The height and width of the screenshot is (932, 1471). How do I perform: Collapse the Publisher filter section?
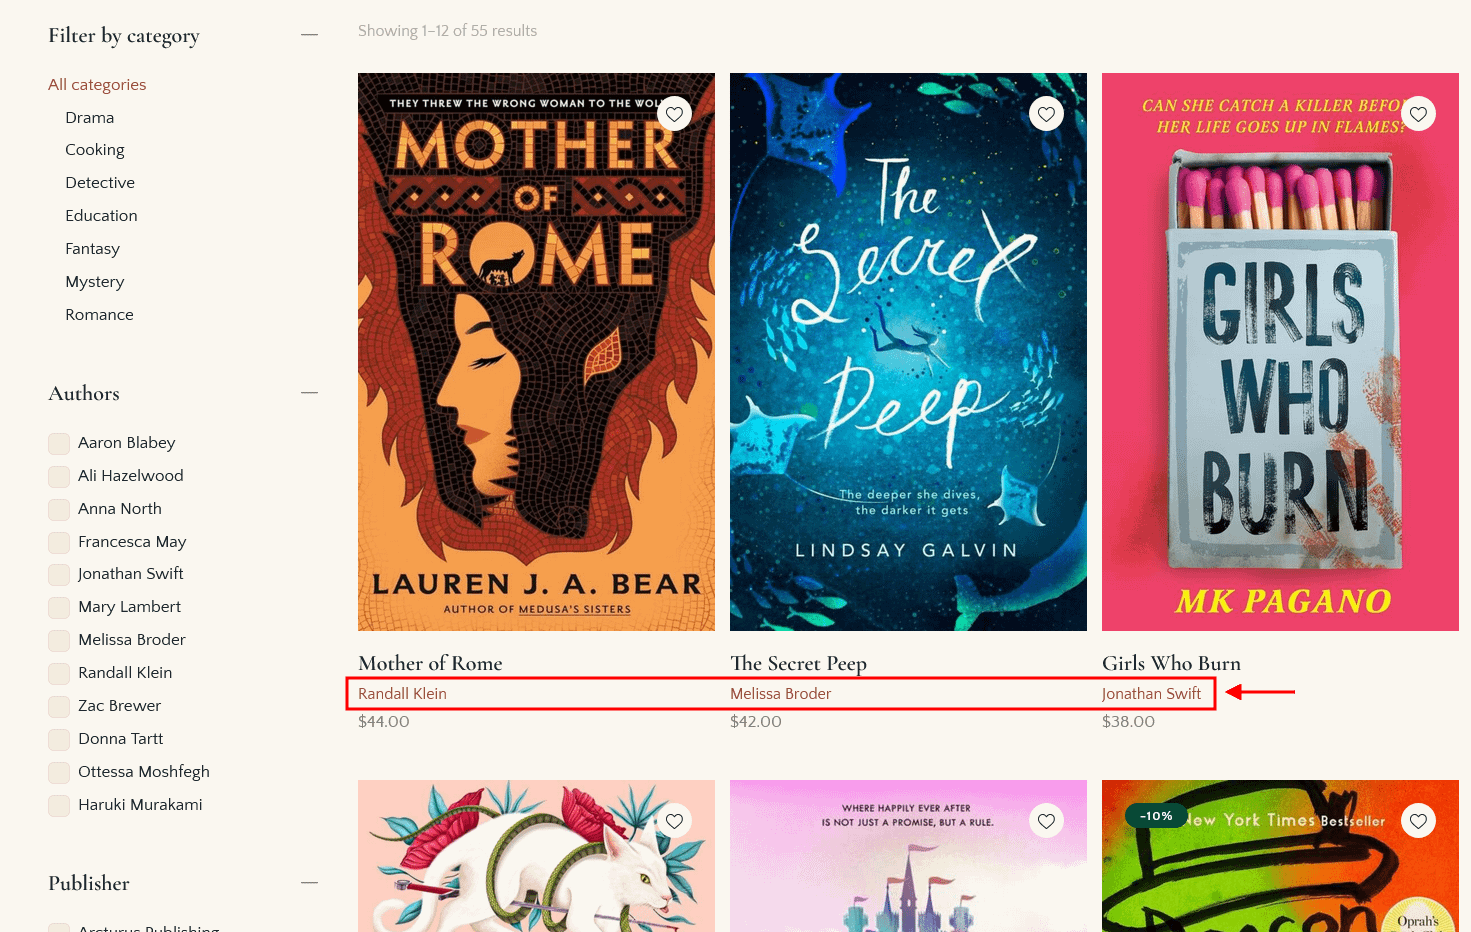click(x=309, y=883)
